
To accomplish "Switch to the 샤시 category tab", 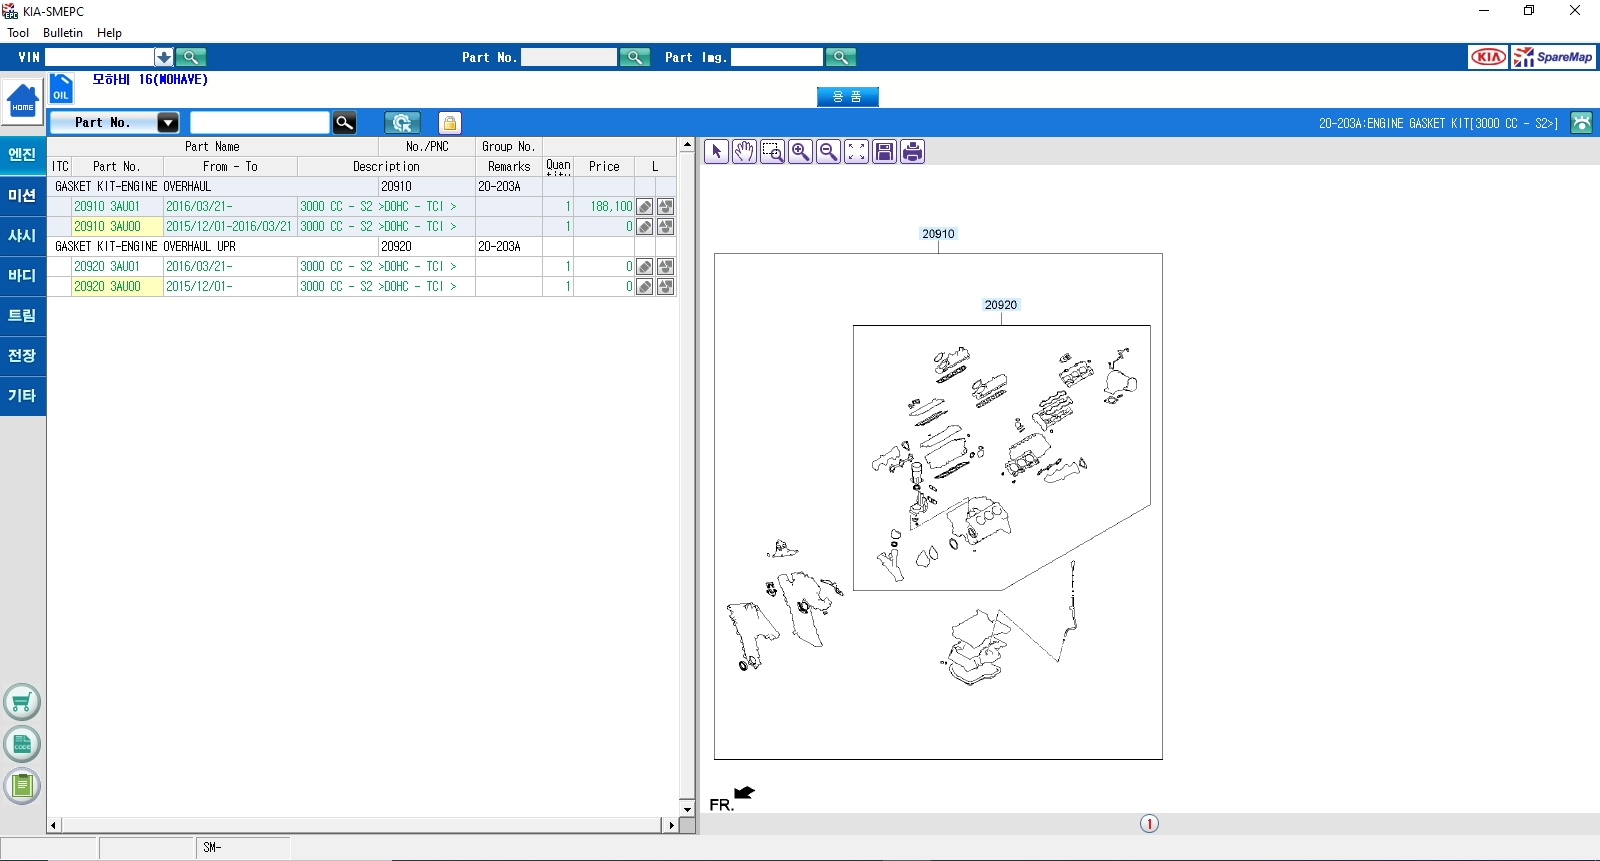I will [x=22, y=236].
